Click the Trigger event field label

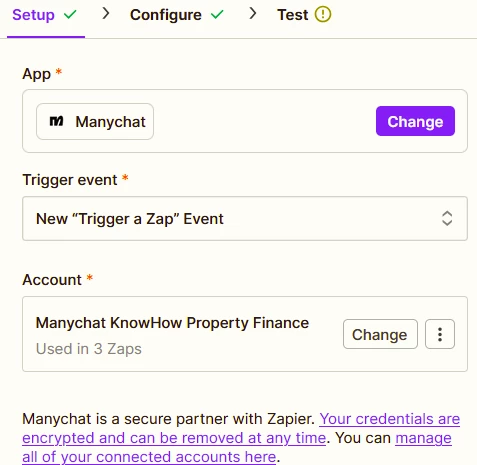70,180
